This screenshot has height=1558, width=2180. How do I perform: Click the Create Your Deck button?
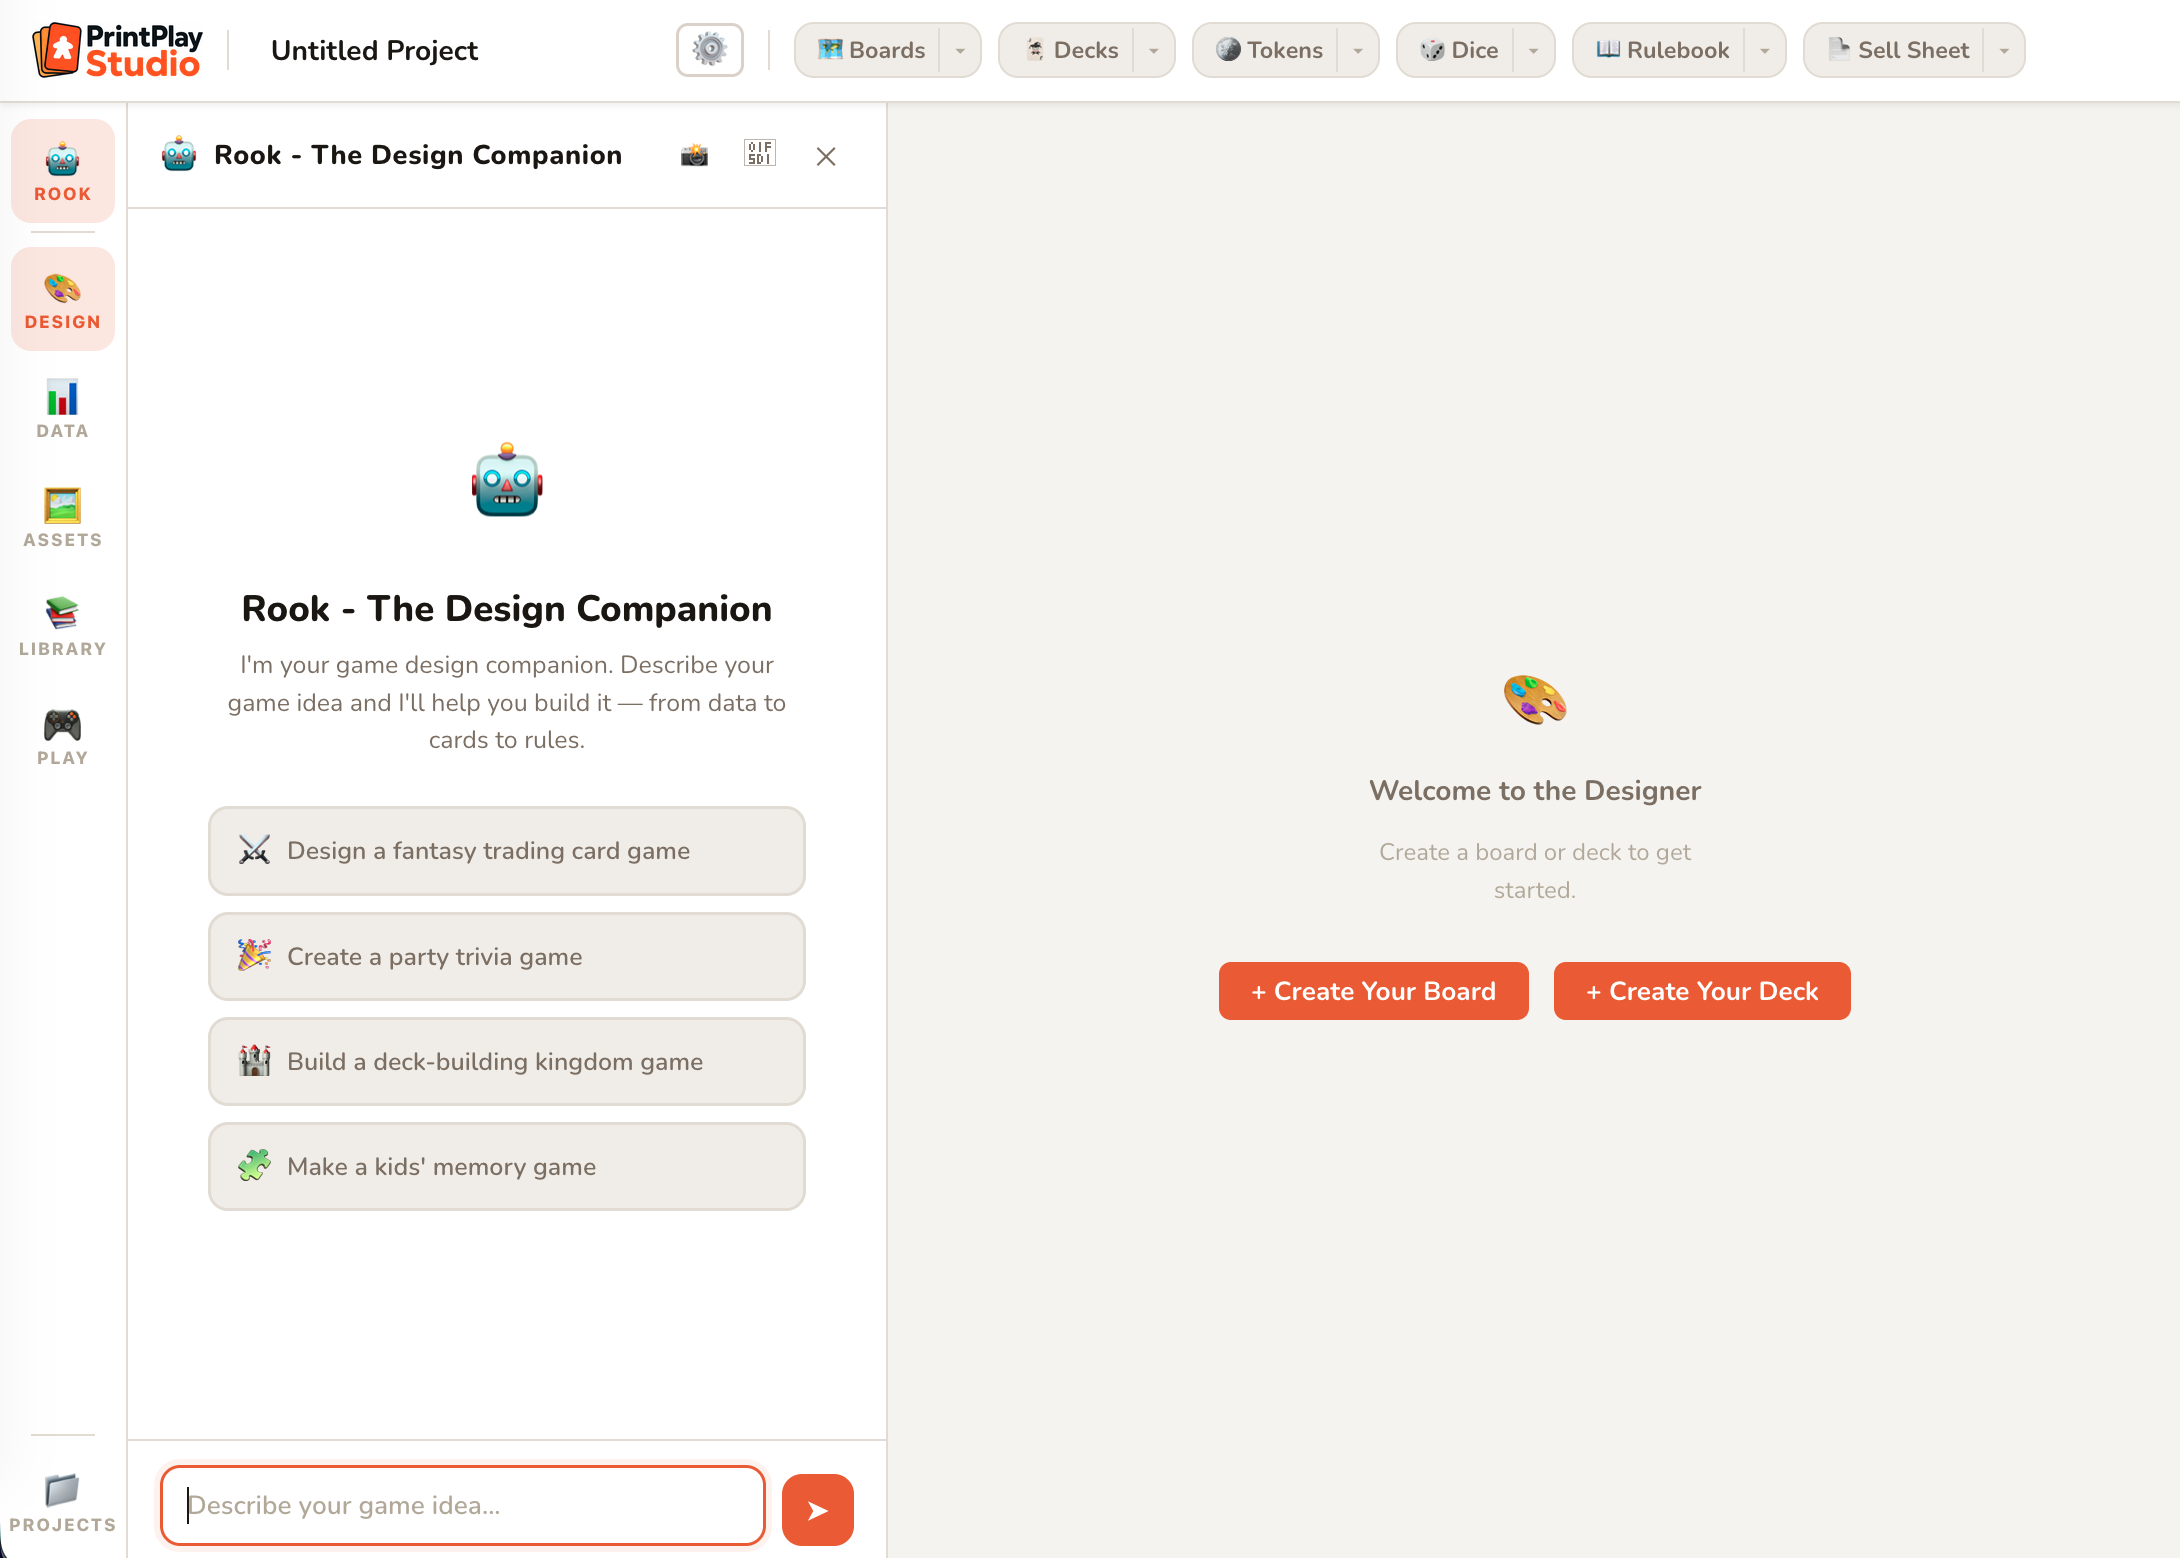(x=1702, y=991)
